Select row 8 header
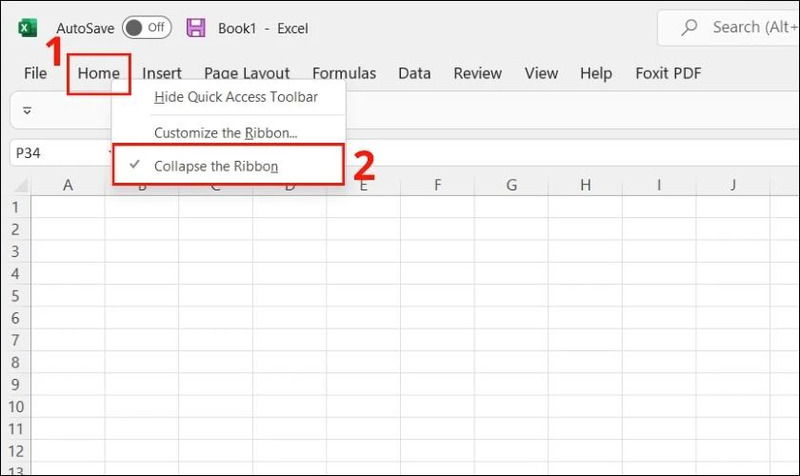Image resolution: width=800 pixels, height=476 pixels. [15, 362]
